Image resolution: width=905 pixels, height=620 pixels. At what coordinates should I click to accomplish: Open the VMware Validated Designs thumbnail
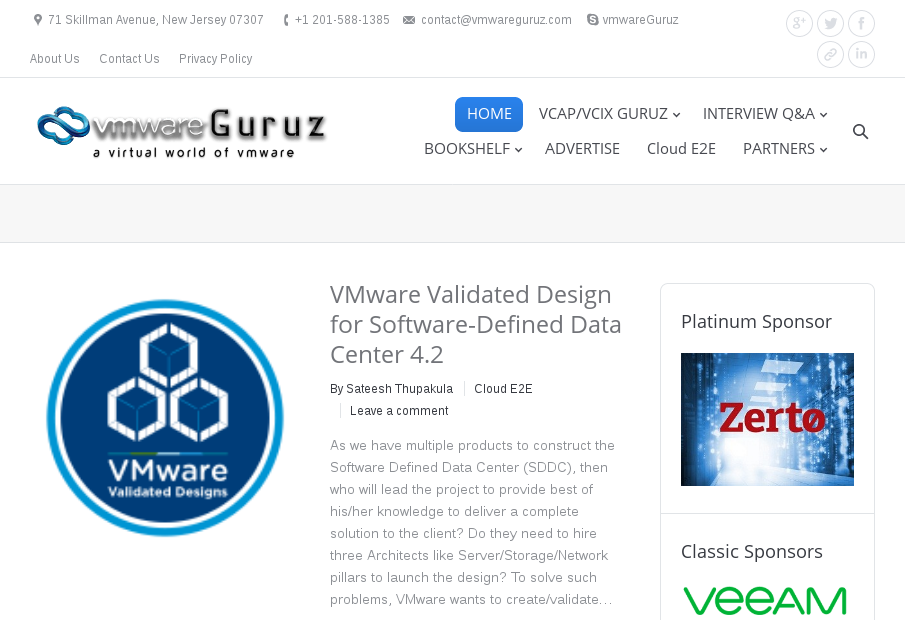tap(165, 418)
